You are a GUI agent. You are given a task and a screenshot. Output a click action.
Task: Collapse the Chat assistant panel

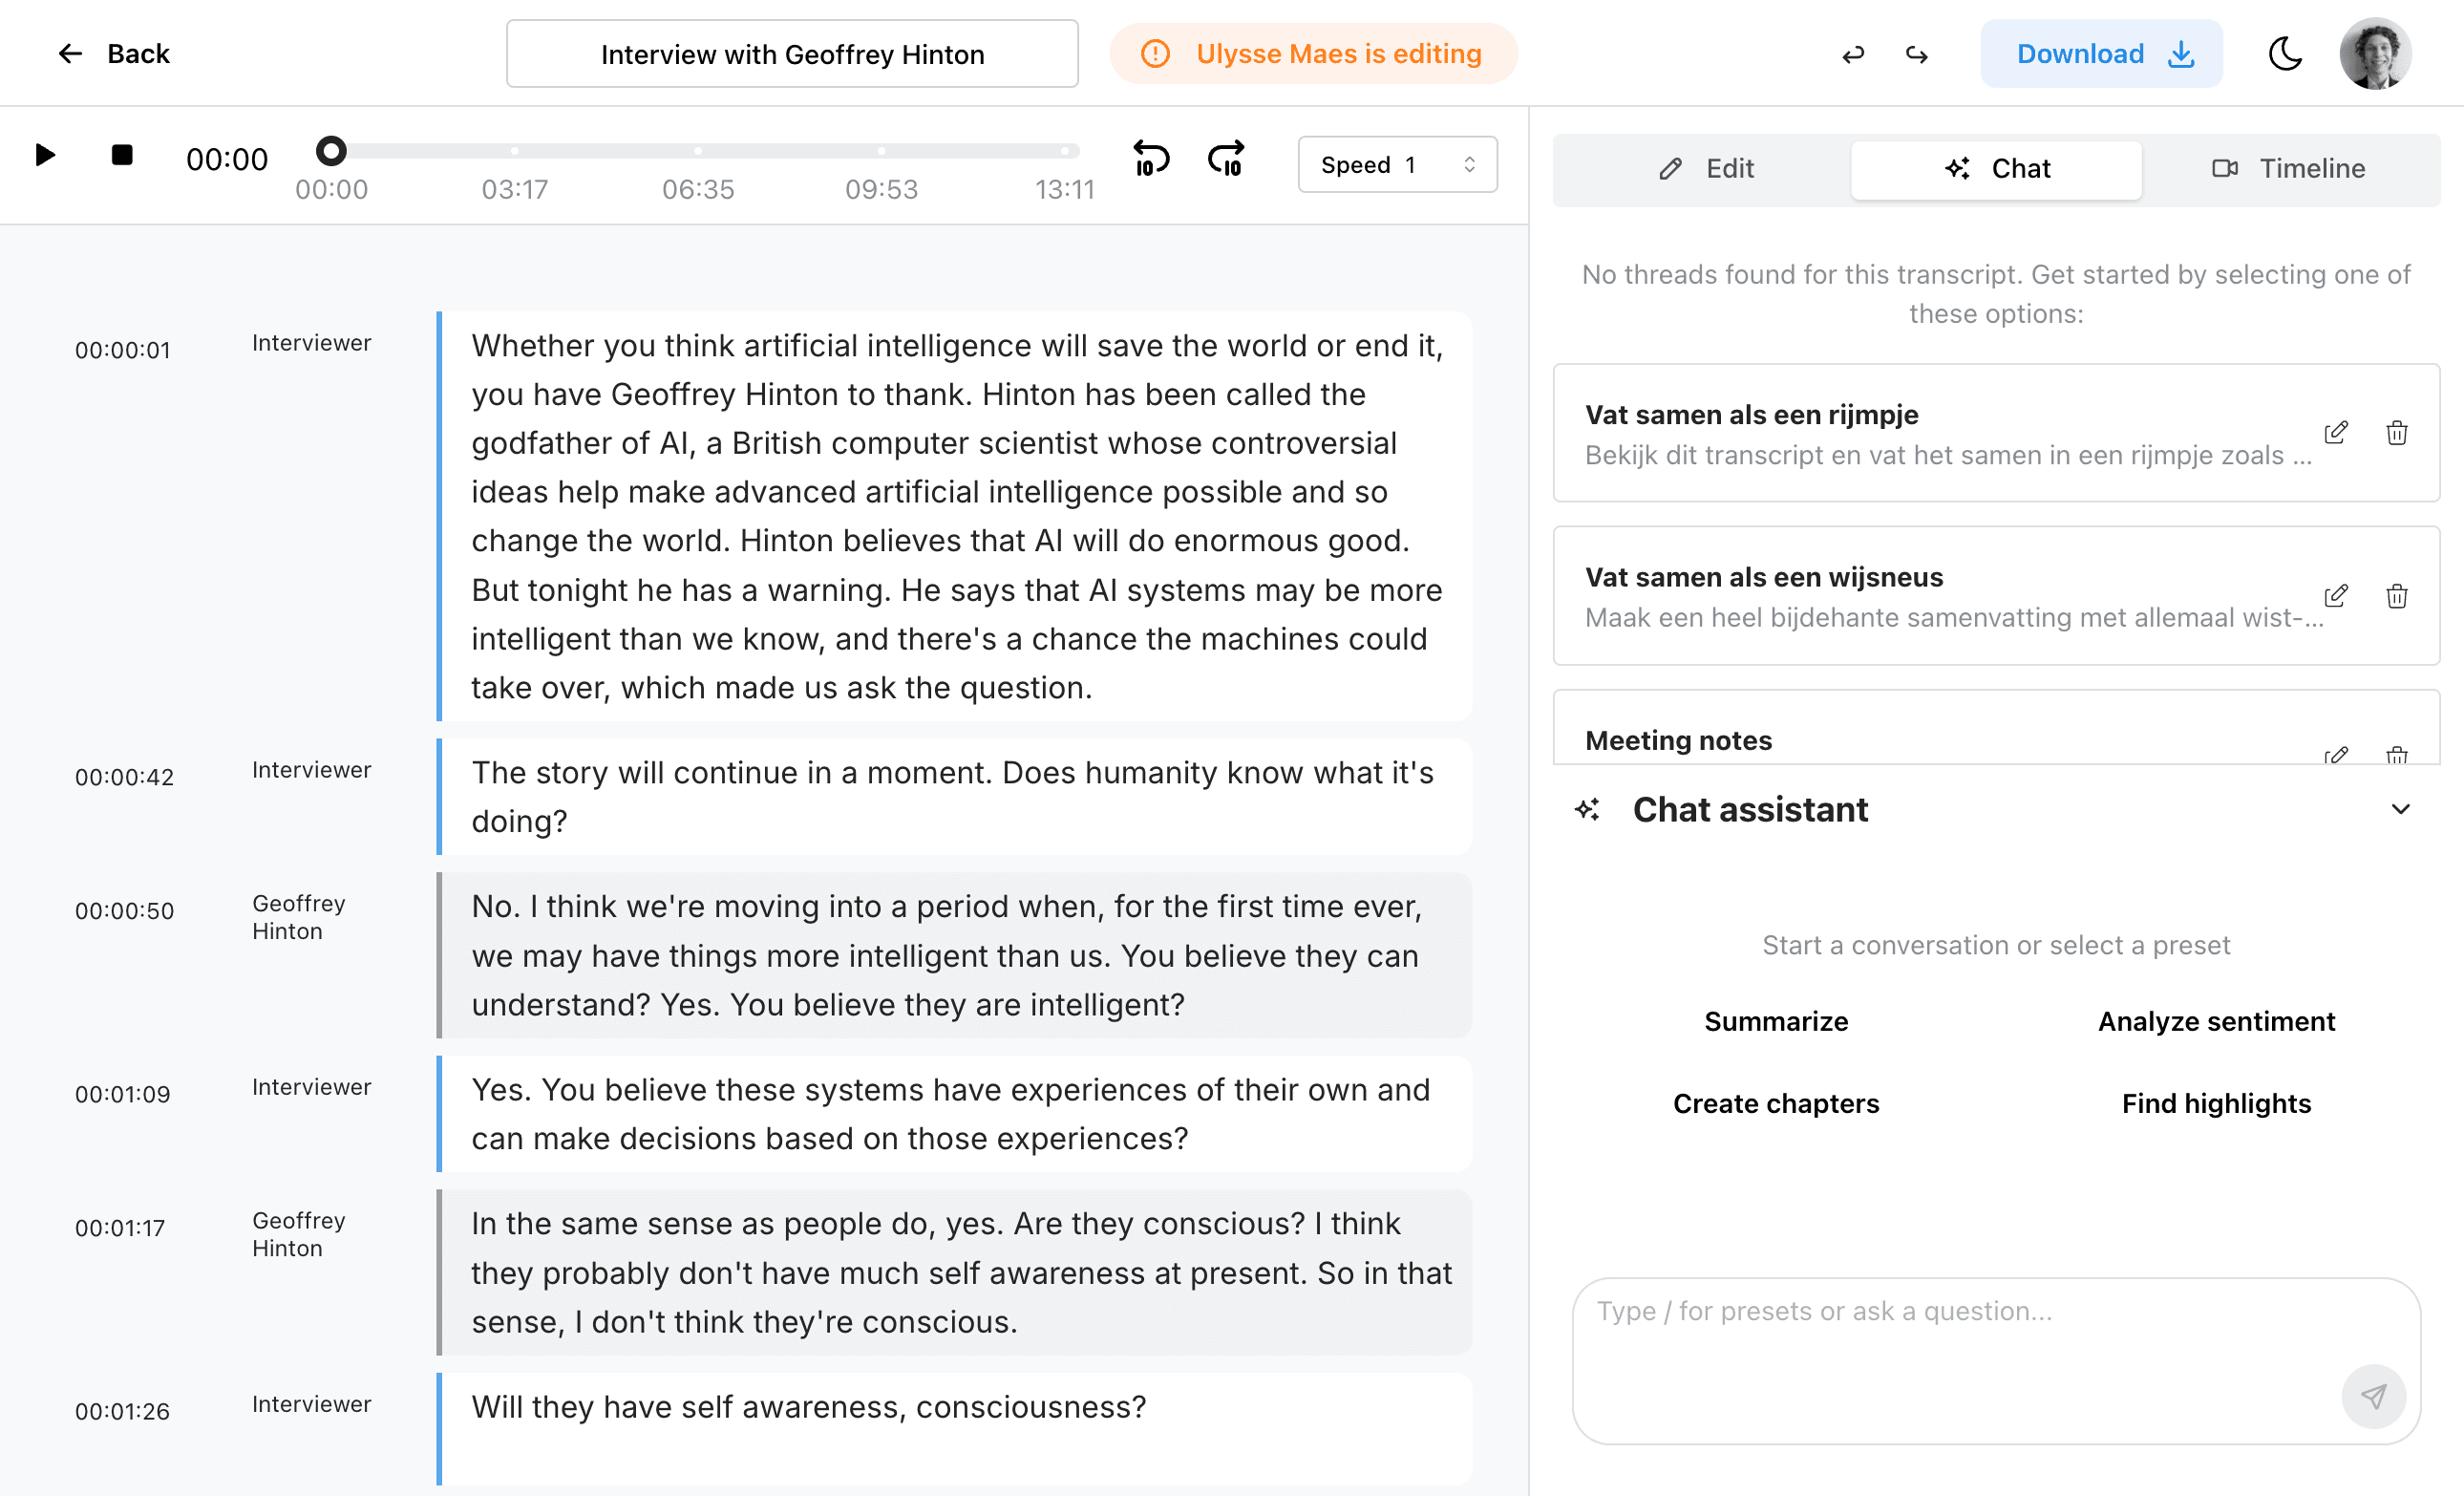tap(2400, 809)
